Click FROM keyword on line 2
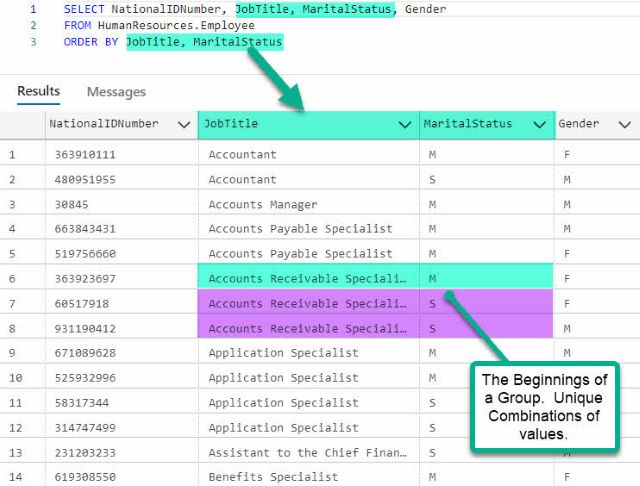 click(x=78, y=25)
